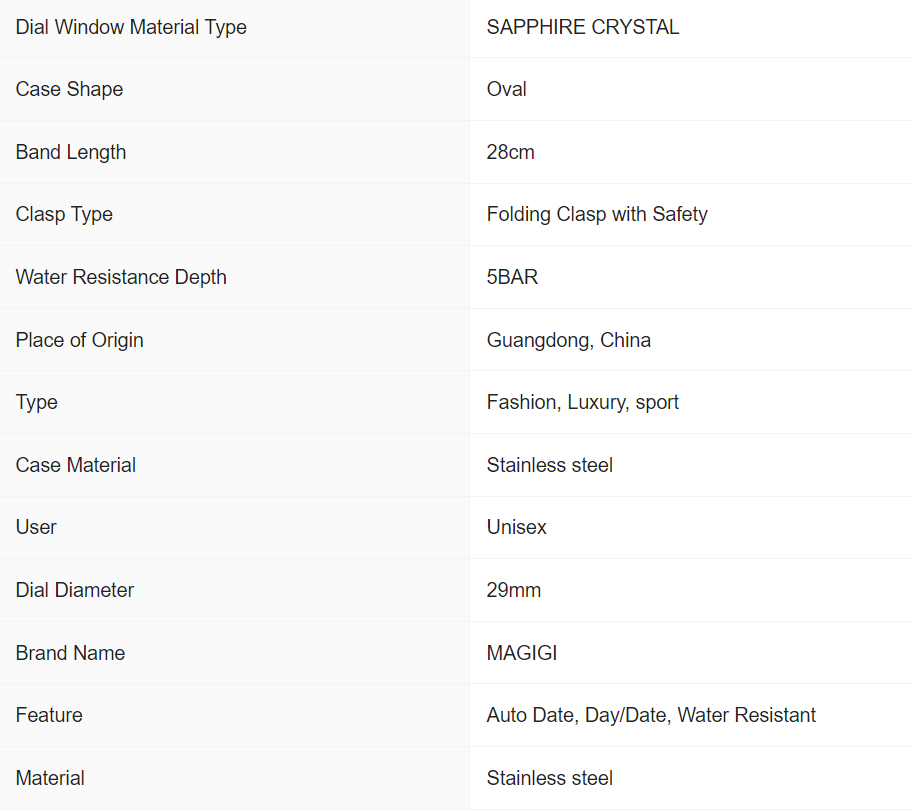Click the 28cm band length value
This screenshot has height=810, width=914.
coord(510,152)
